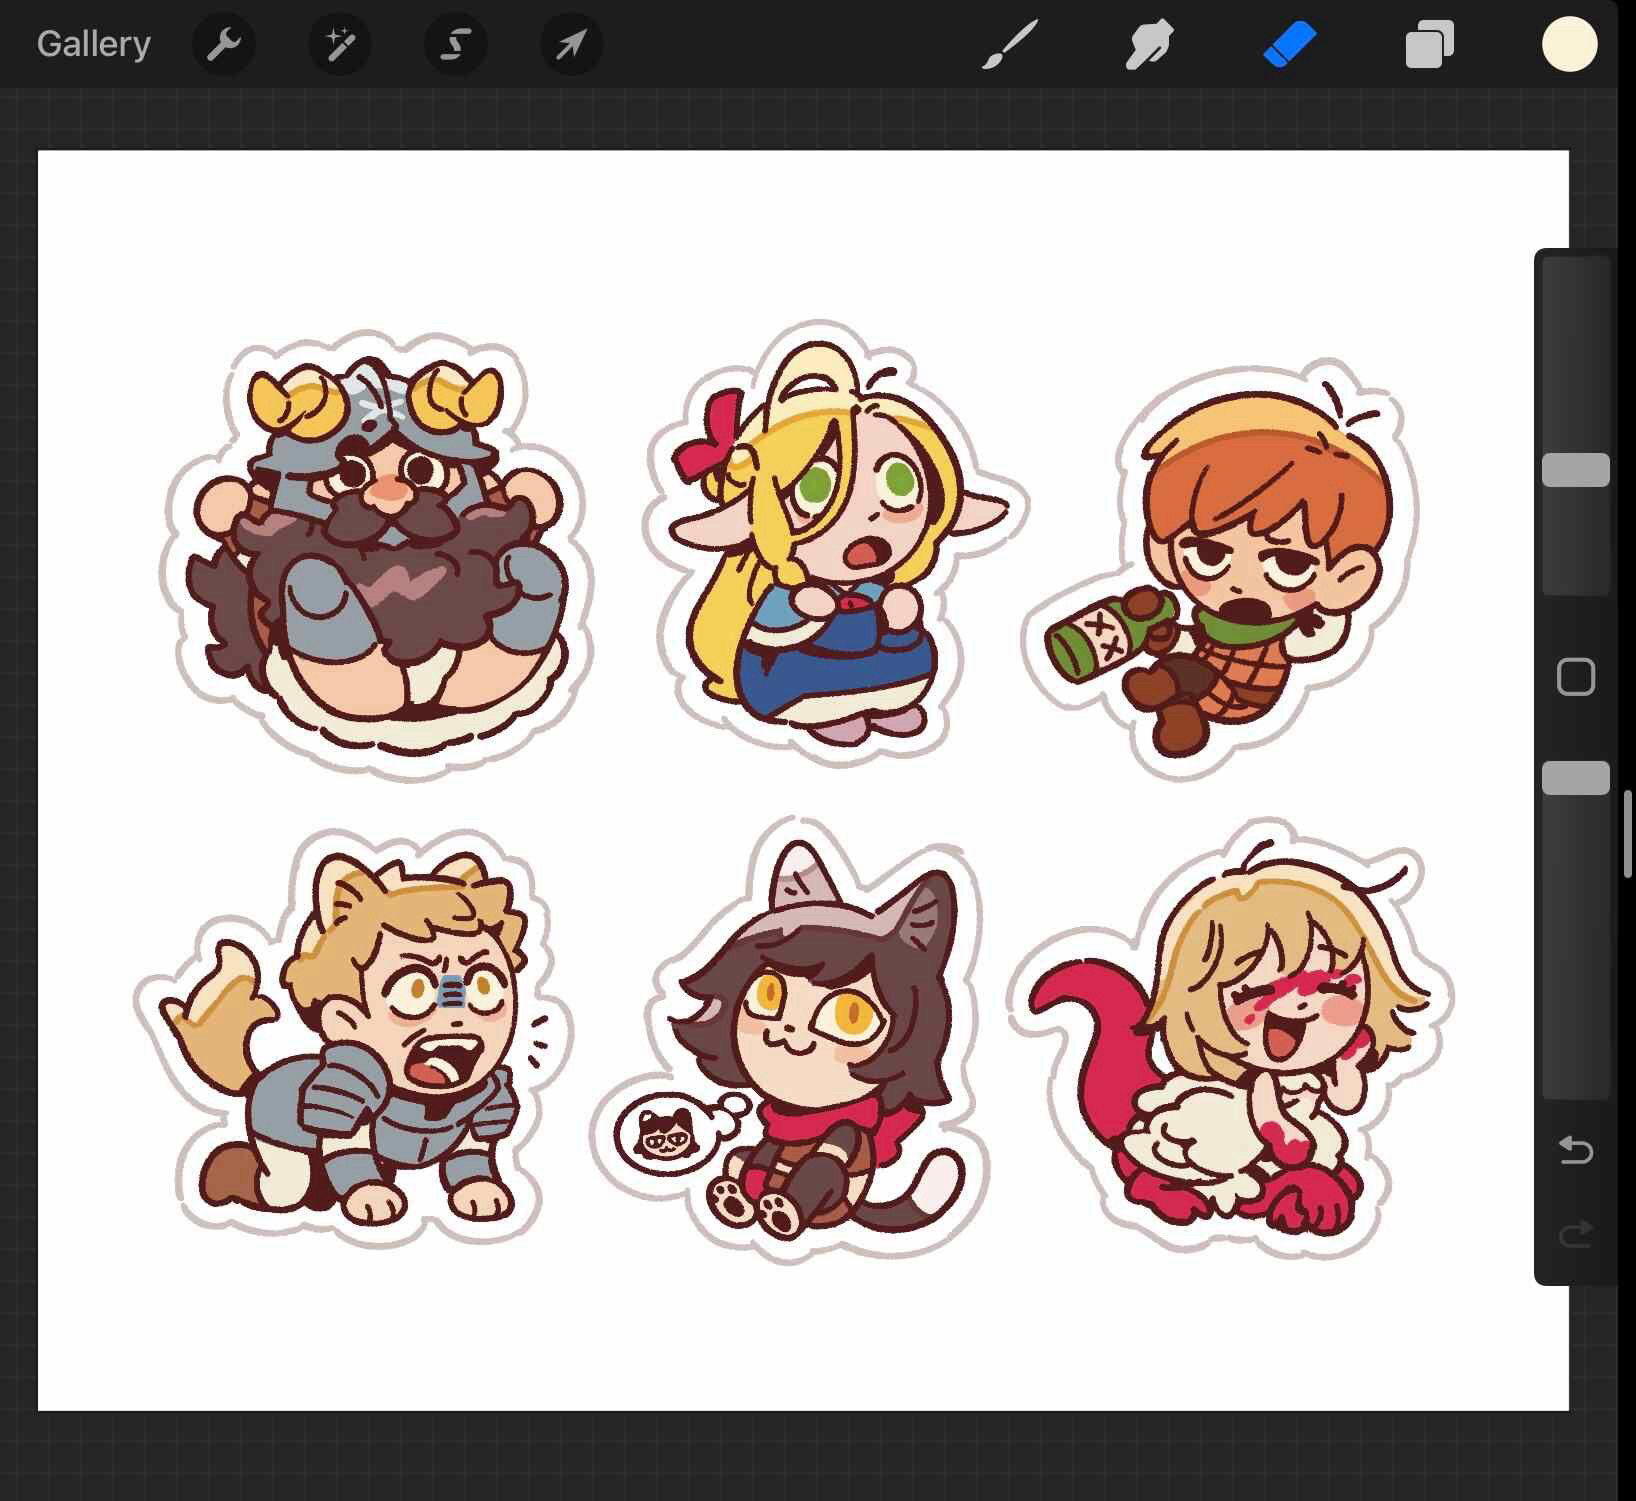Open the Layers panel
The width and height of the screenshot is (1636, 1501).
click(x=1429, y=45)
